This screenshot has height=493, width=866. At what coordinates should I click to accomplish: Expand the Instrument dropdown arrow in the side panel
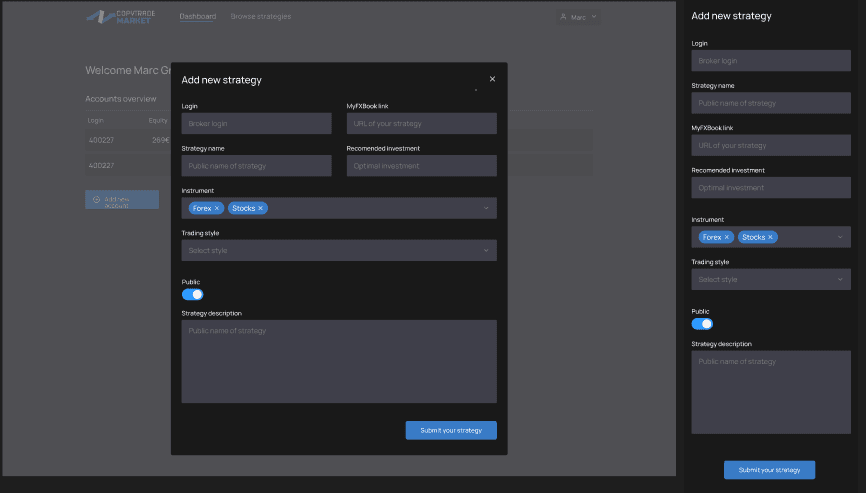(840, 237)
